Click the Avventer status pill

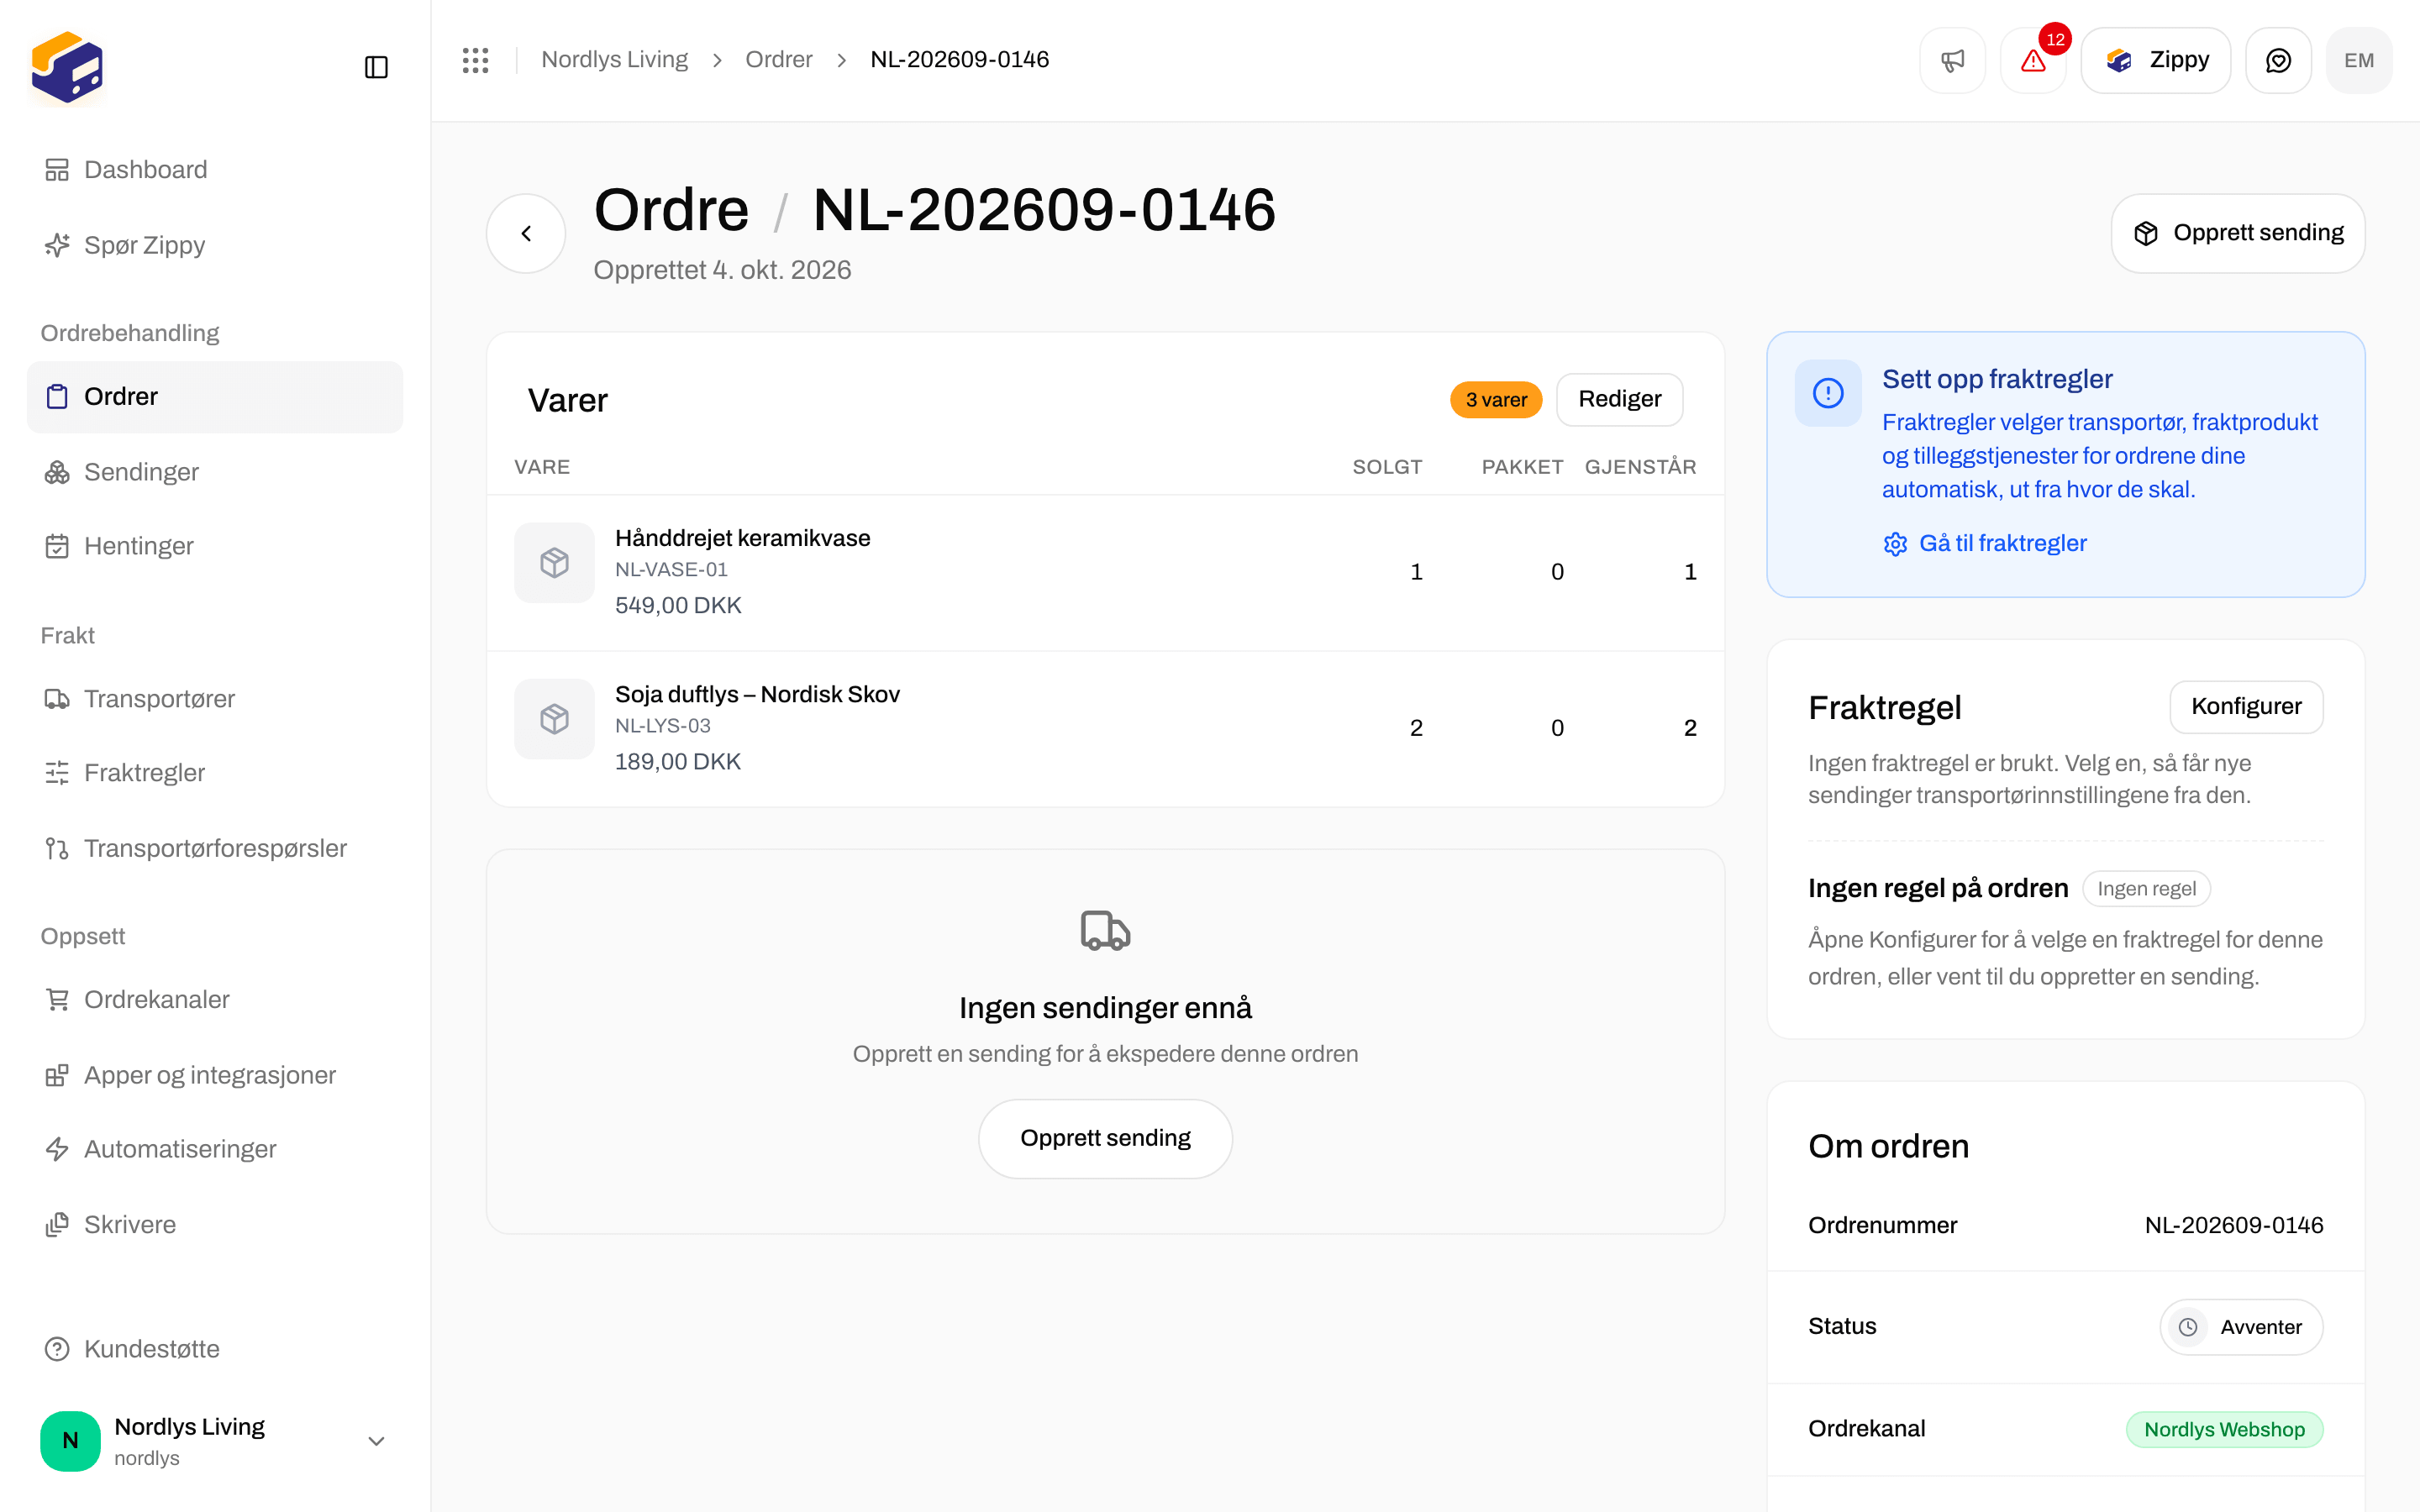(2241, 1327)
